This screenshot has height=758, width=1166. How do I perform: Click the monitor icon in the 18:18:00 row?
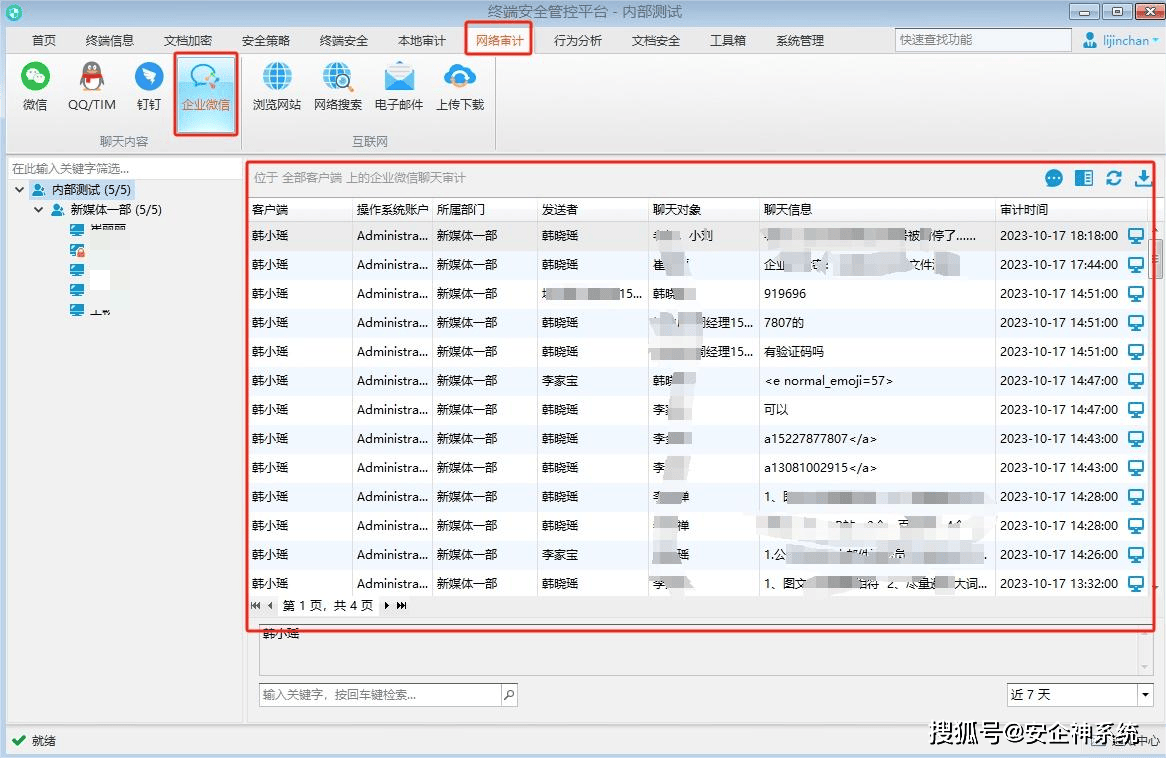[1136, 236]
